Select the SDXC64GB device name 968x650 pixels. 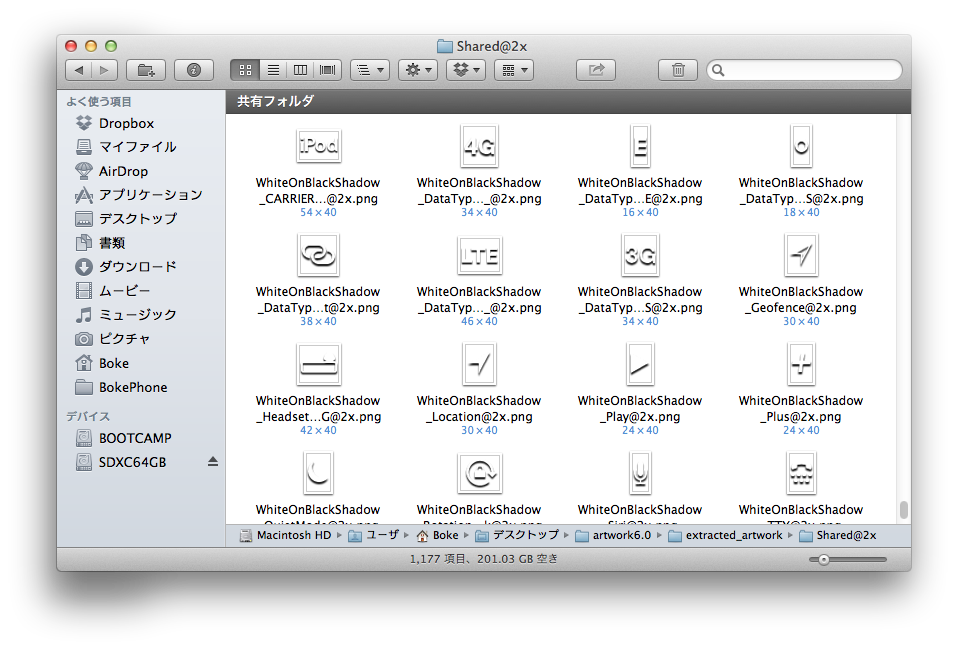pyautogui.click(x=133, y=462)
